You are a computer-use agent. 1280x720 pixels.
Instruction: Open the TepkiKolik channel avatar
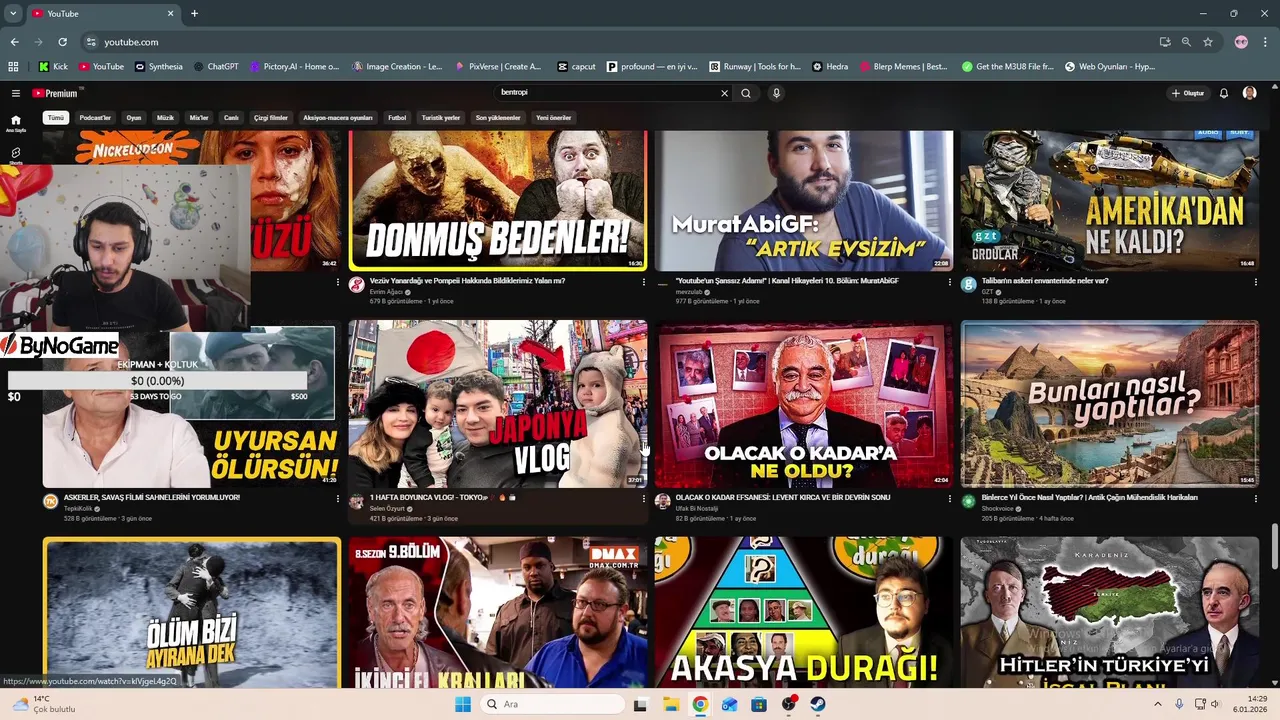tap(50, 501)
